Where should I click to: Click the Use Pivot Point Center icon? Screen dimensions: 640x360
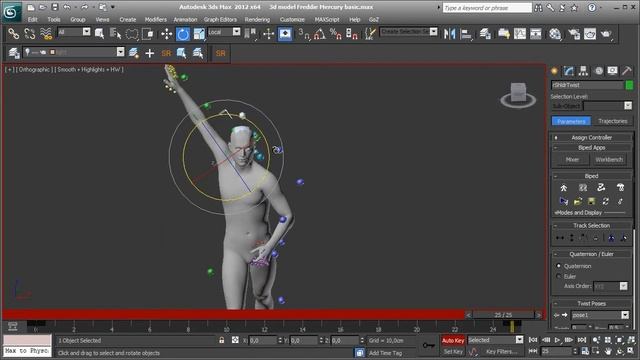(250, 33)
